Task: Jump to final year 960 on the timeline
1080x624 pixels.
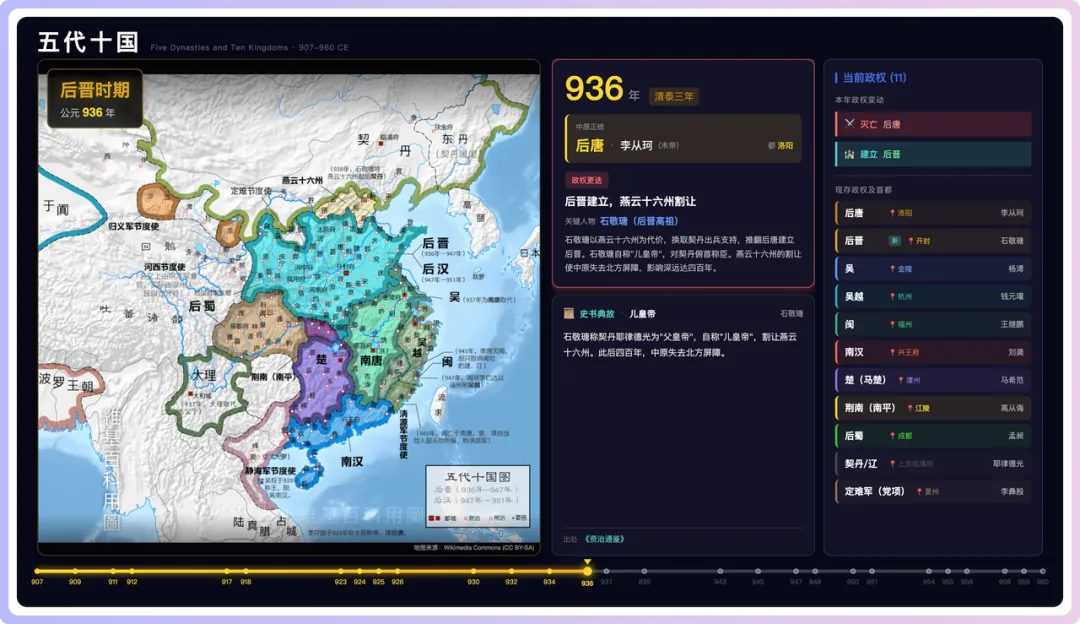Action: click(1043, 571)
